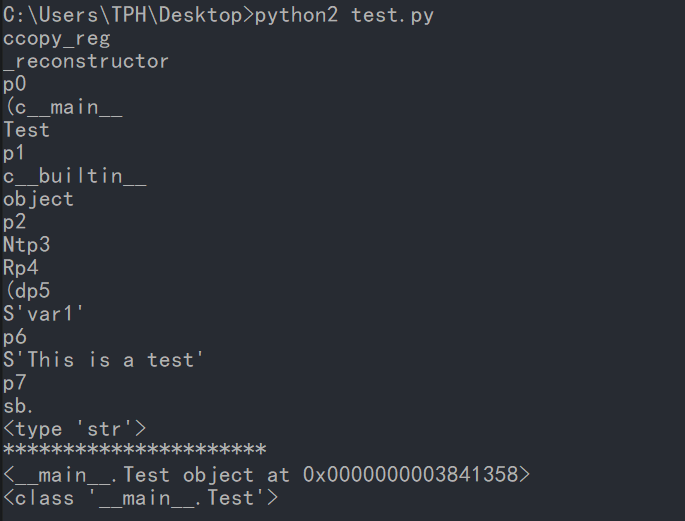Click the 'Ntp3' output line
The height and width of the screenshot is (521, 685).
tap(26, 244)
